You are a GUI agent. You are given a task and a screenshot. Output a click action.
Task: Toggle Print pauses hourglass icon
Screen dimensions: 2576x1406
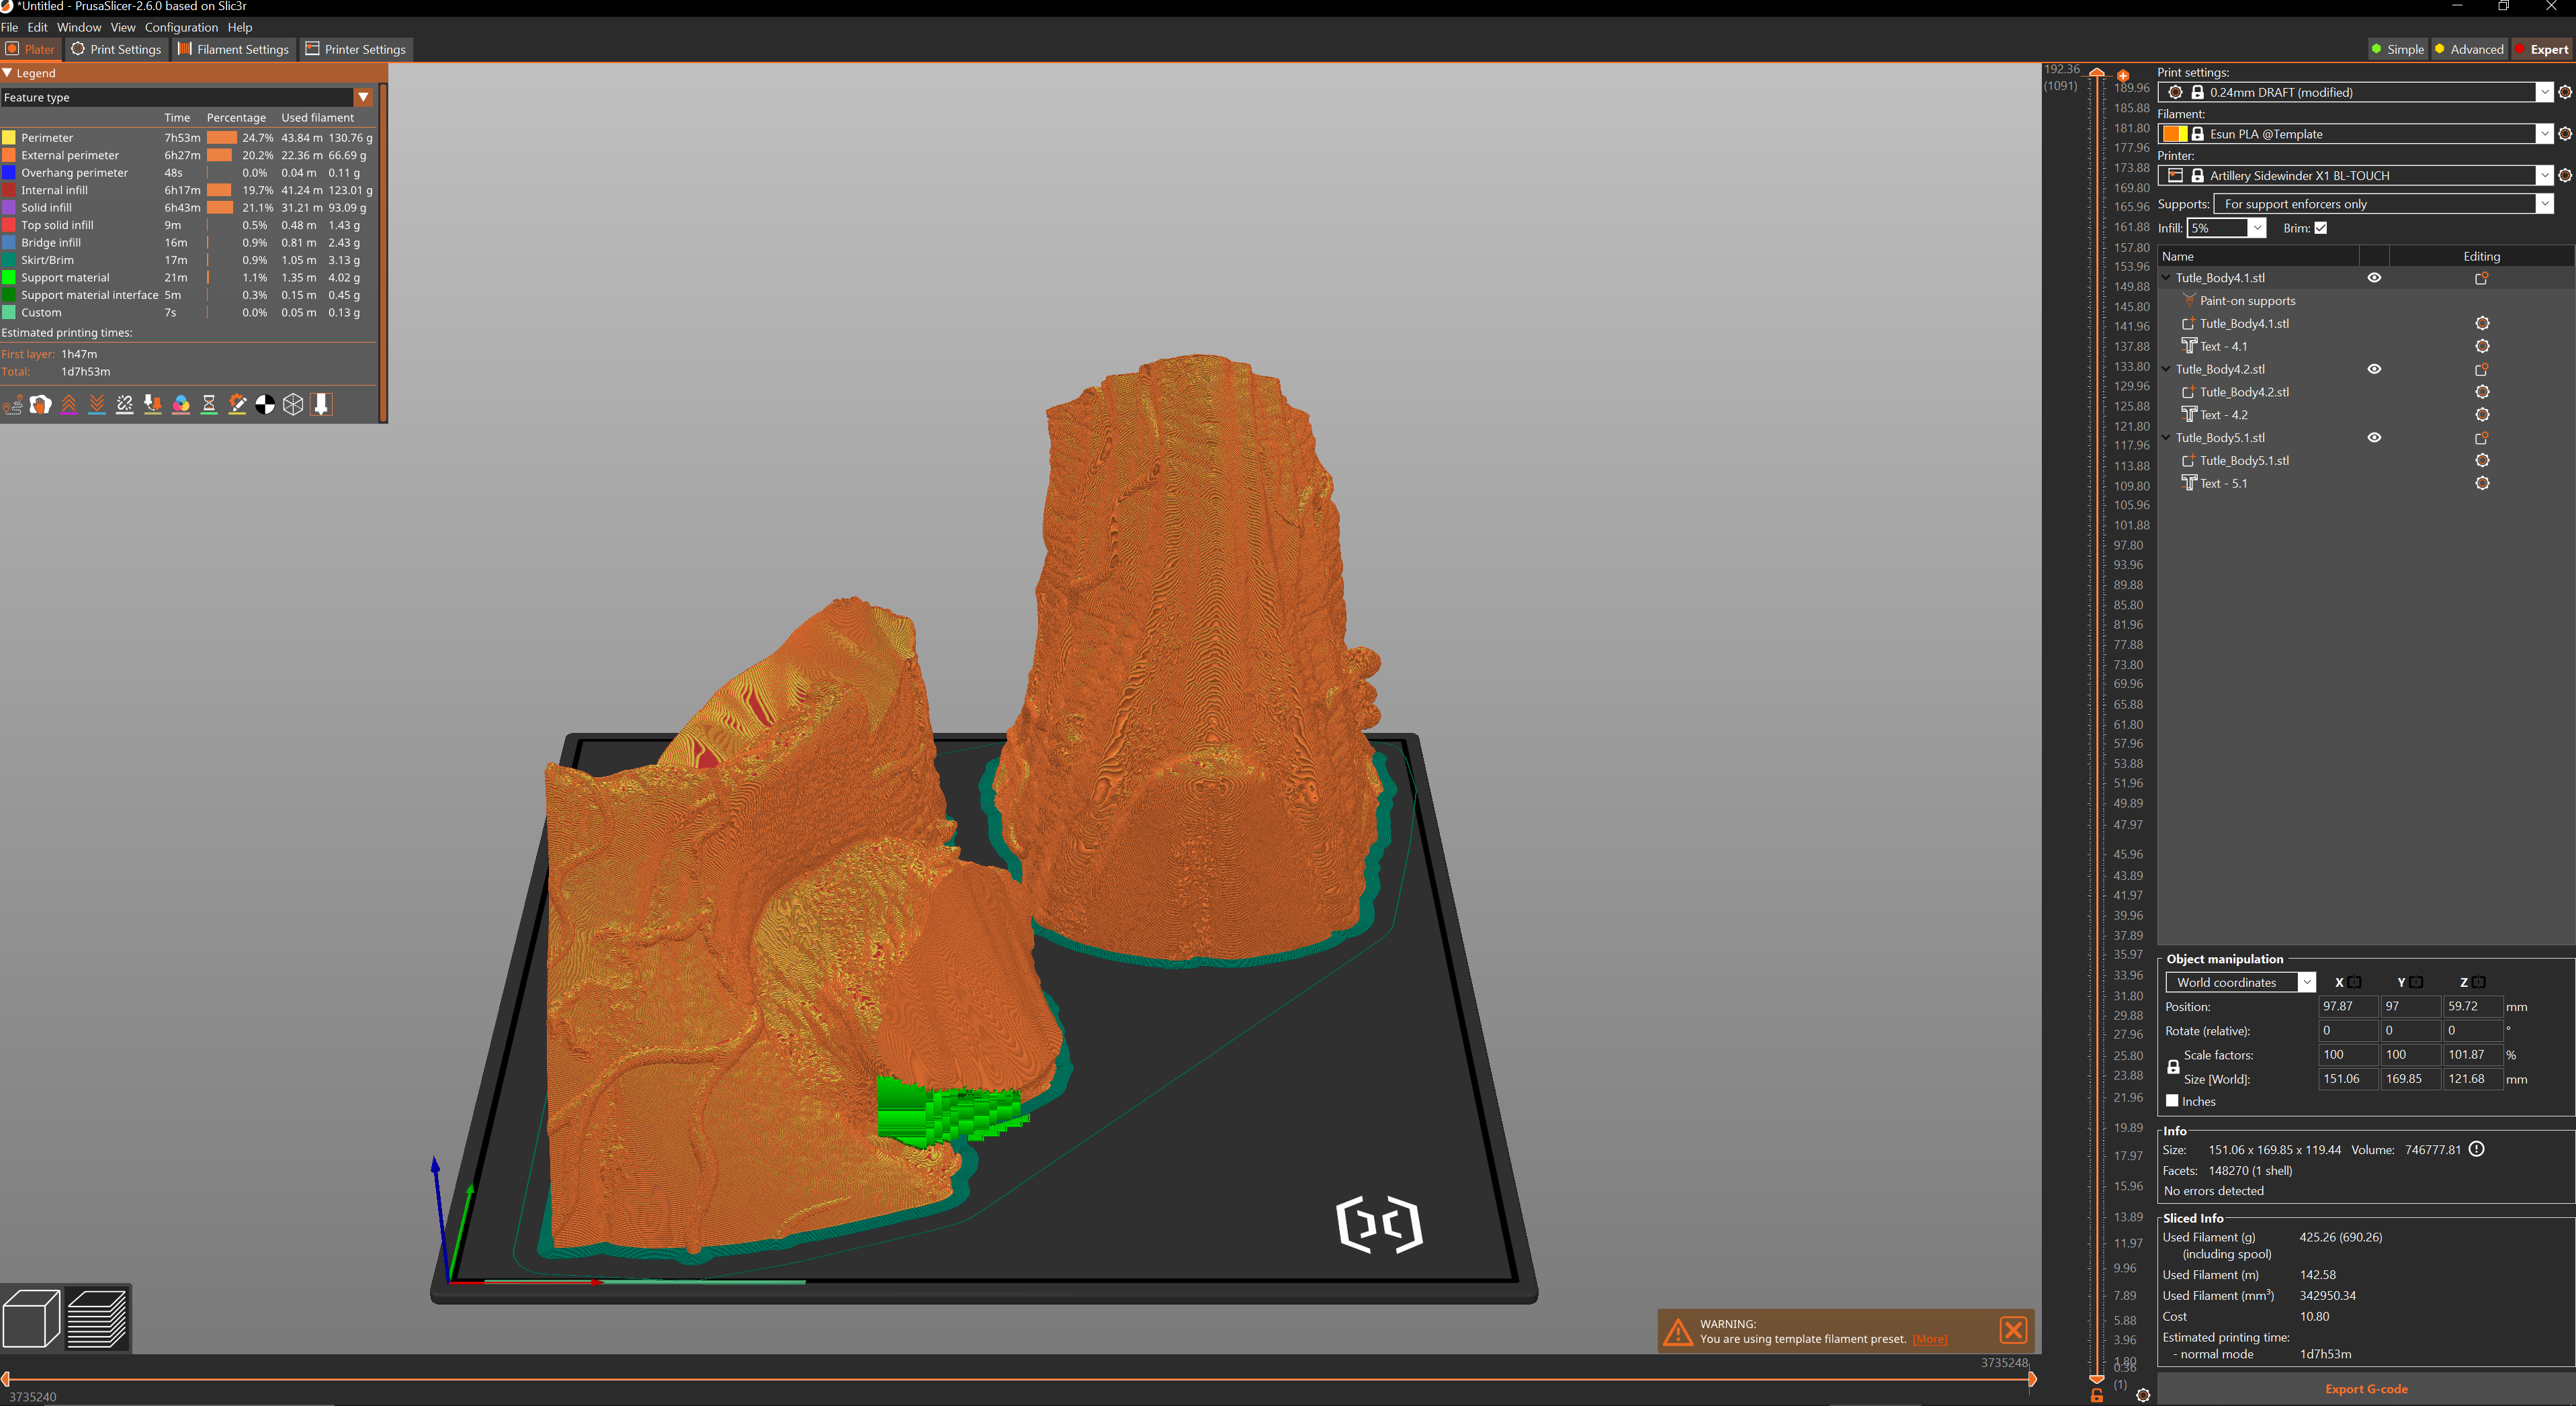[209, 404]
